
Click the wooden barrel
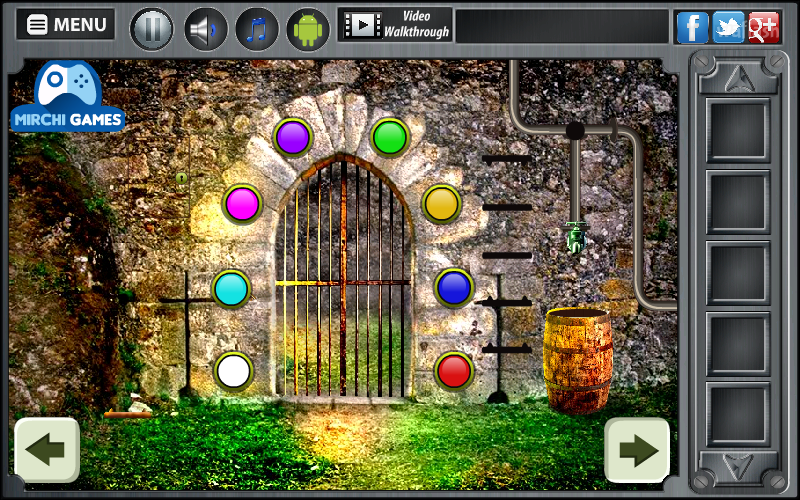578,360
